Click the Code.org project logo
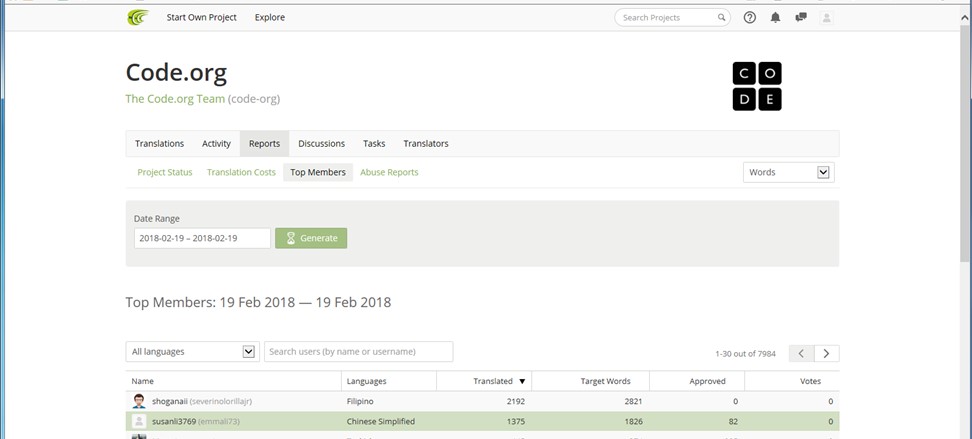The width and height of the screenshot is (972, 439). pos(757,86)
